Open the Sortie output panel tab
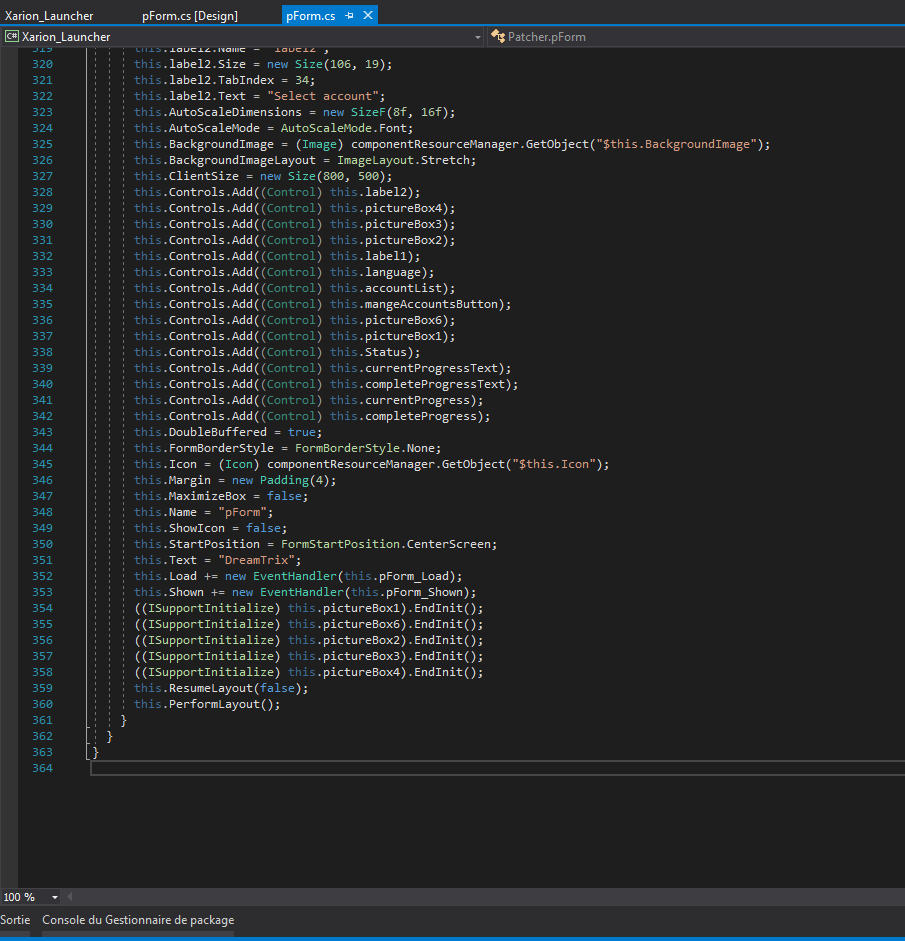This screenshot has width=905, height=941. 15,920
